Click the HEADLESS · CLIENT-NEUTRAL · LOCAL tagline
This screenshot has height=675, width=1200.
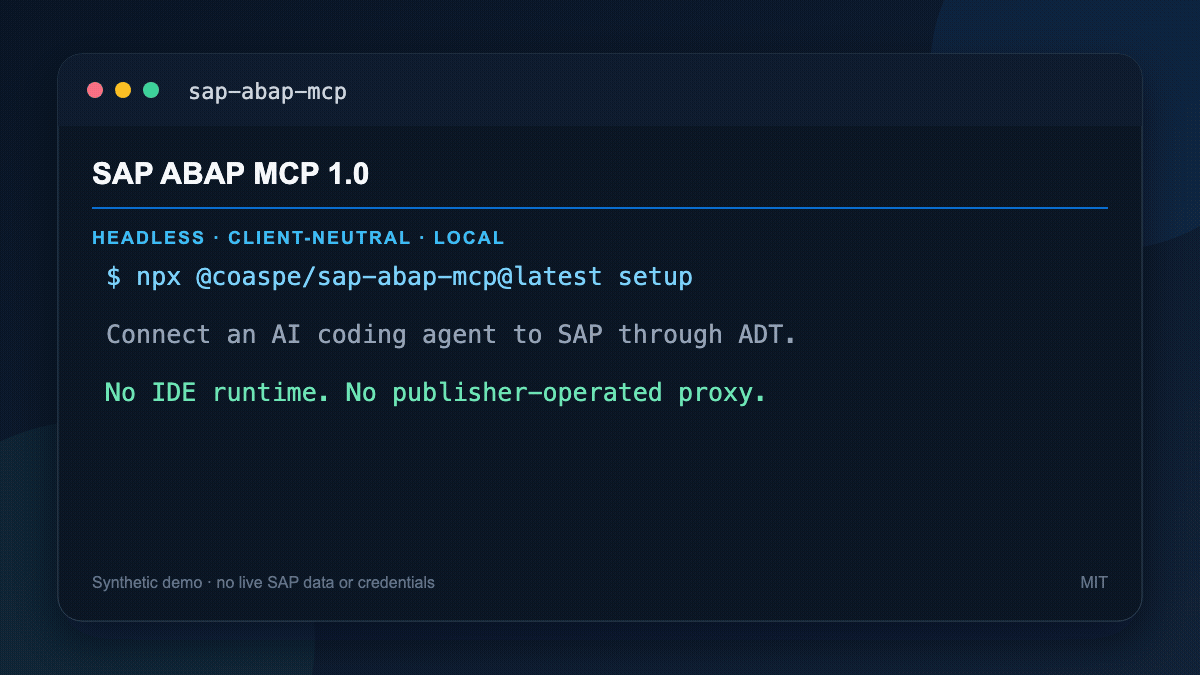tap(298, 238)
